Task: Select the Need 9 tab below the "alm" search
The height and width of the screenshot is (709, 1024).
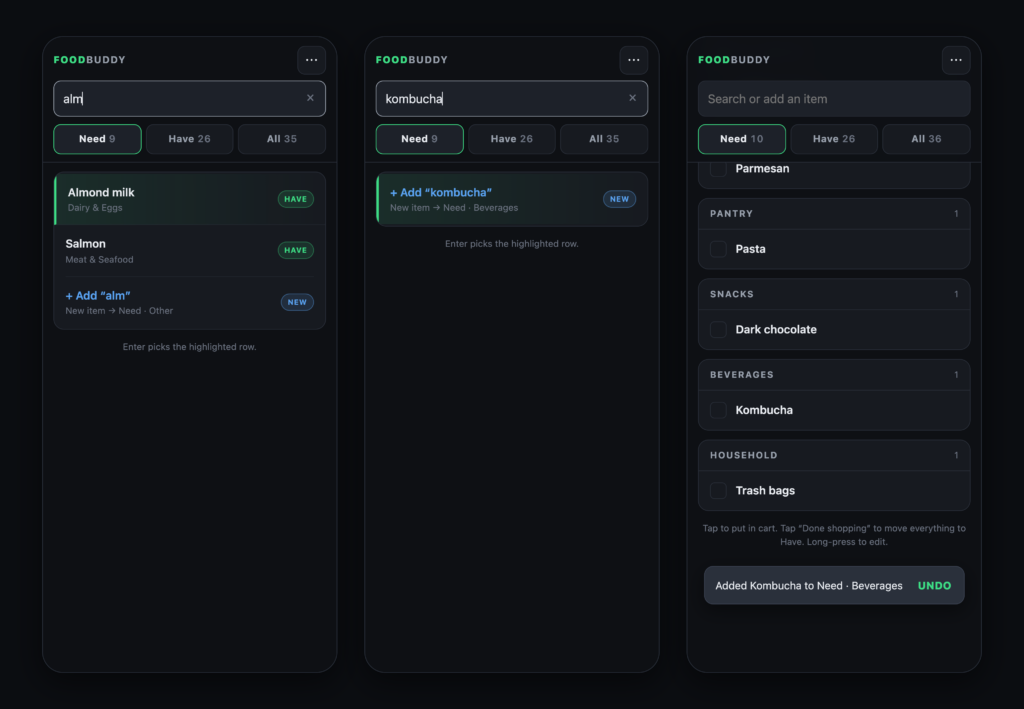Action: [97, 139]
